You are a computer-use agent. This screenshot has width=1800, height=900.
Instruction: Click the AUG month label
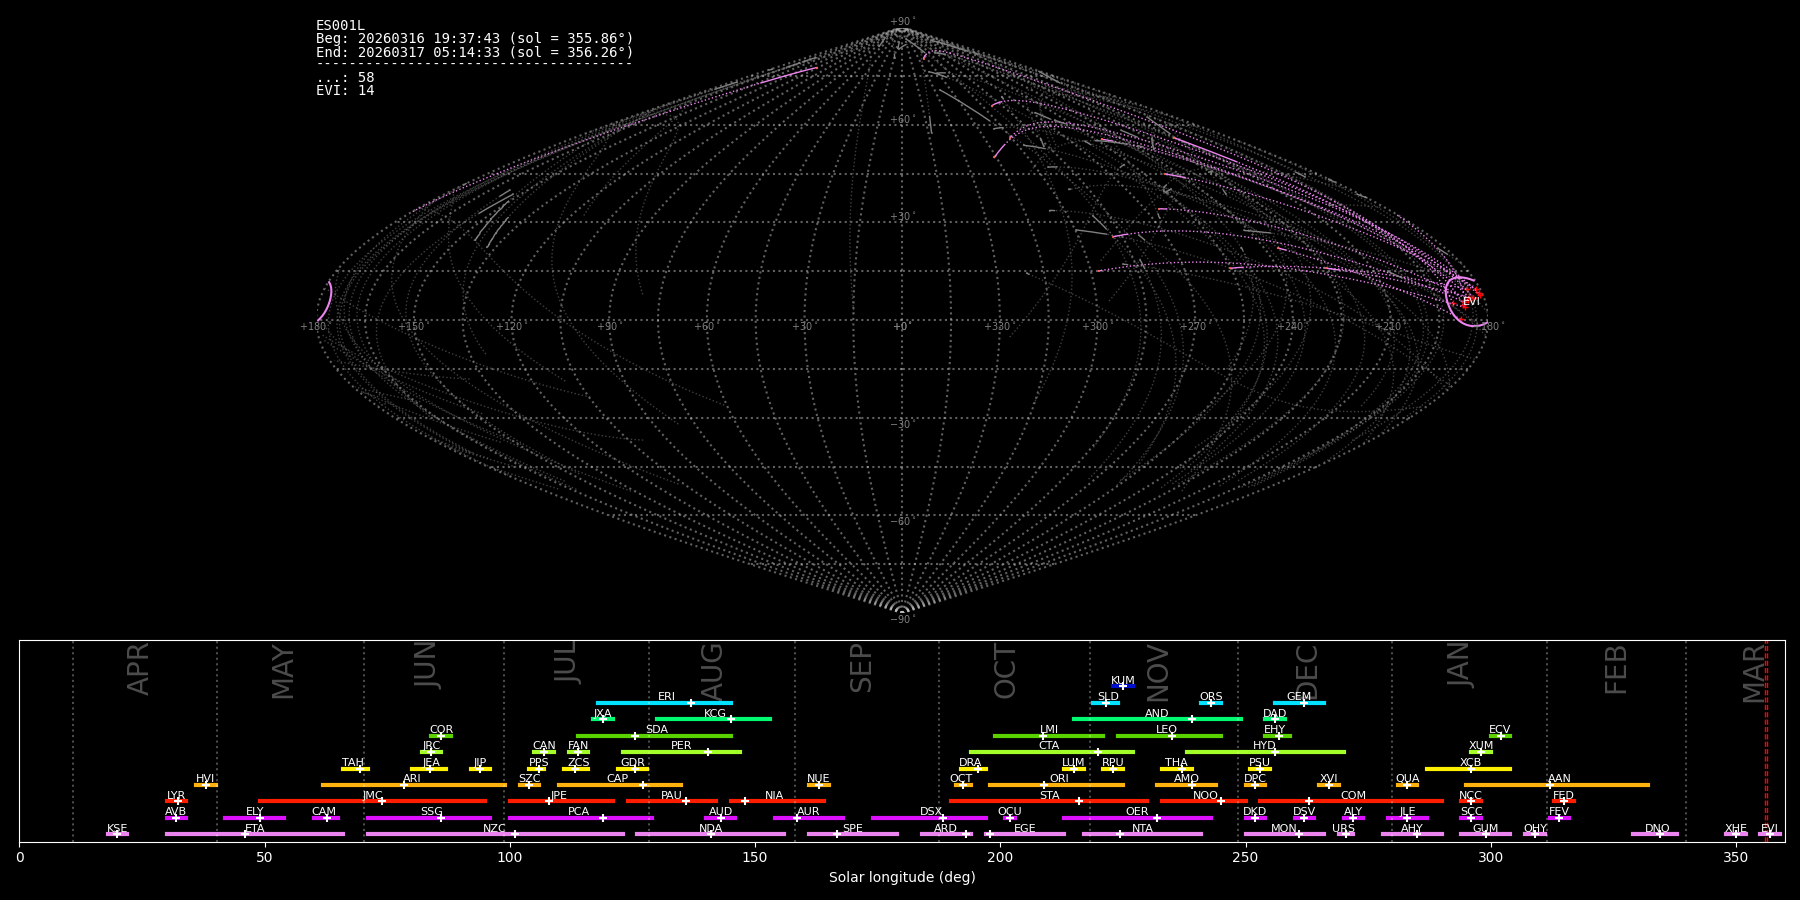coord(711,673)
